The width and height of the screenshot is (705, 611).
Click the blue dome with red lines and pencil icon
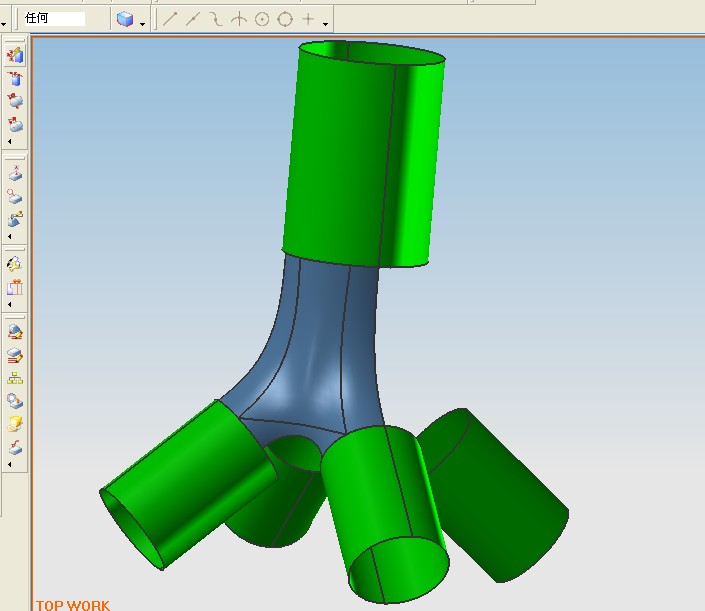click(x=15, y=332)
